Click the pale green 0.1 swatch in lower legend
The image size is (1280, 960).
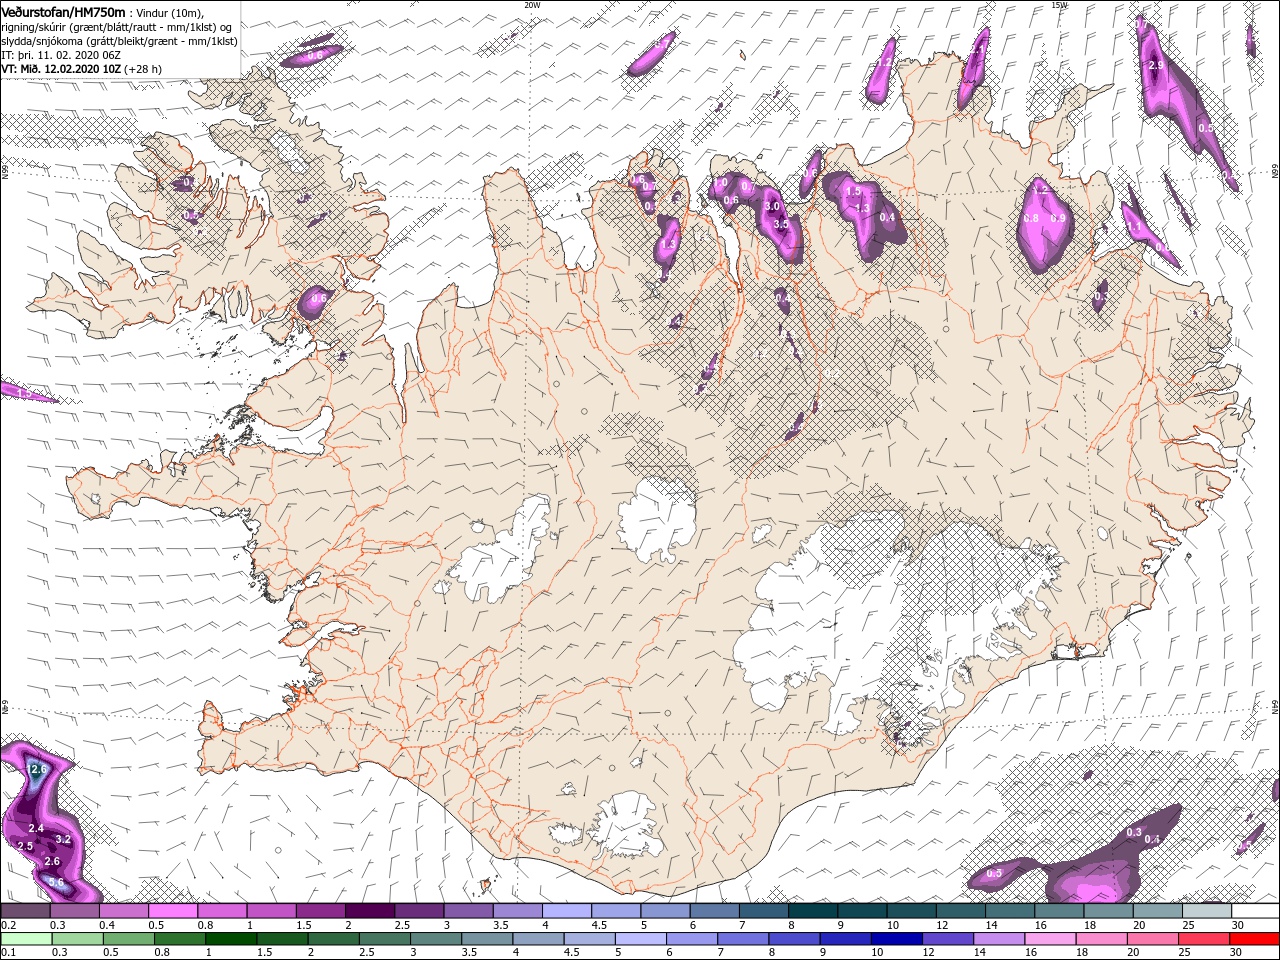(25, 940)
